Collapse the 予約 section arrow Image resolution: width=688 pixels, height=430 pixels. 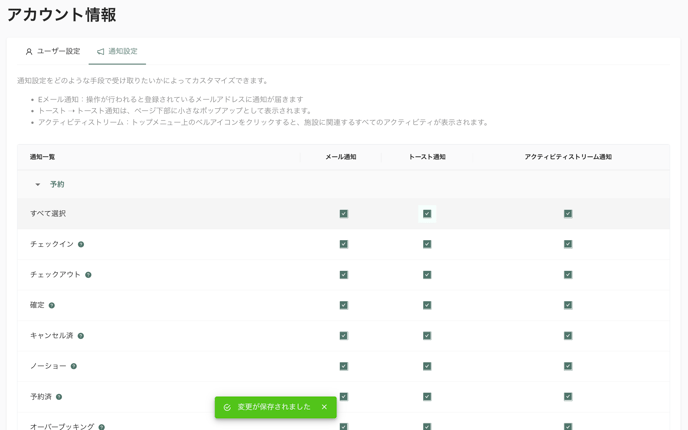point(38,185)
